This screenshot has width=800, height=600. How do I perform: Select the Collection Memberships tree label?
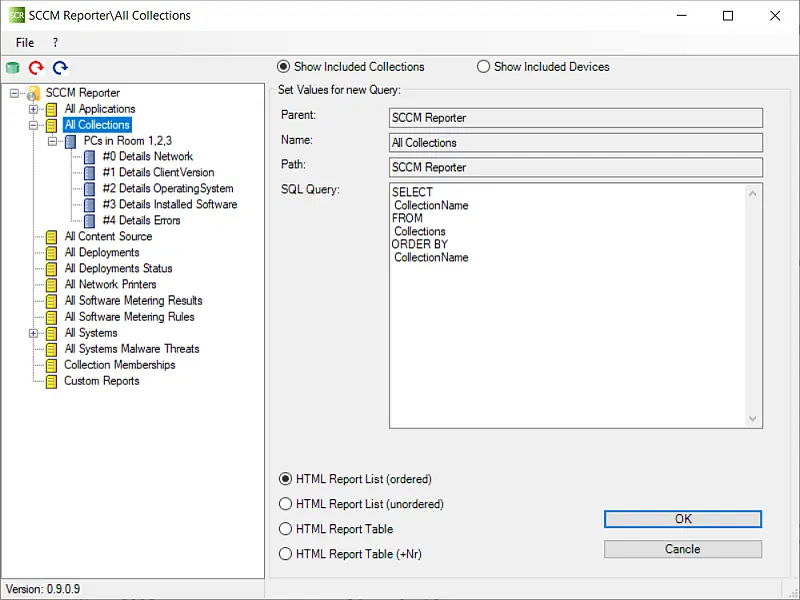tap(119, 365)
